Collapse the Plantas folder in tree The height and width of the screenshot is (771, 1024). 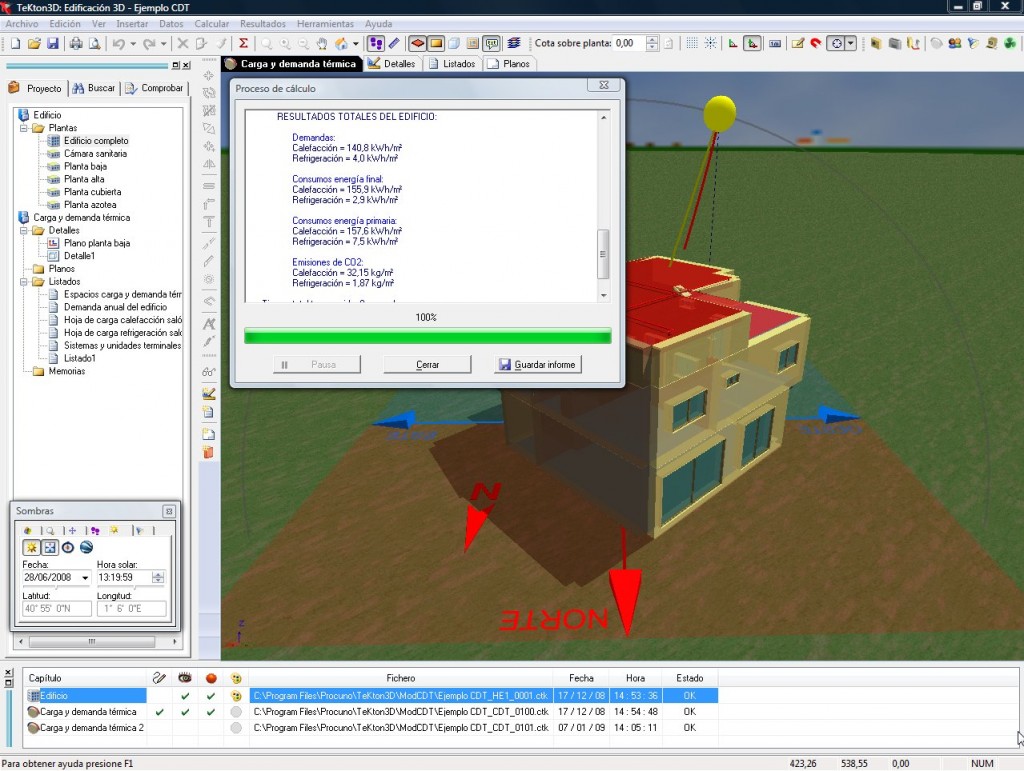click(24, 128)
